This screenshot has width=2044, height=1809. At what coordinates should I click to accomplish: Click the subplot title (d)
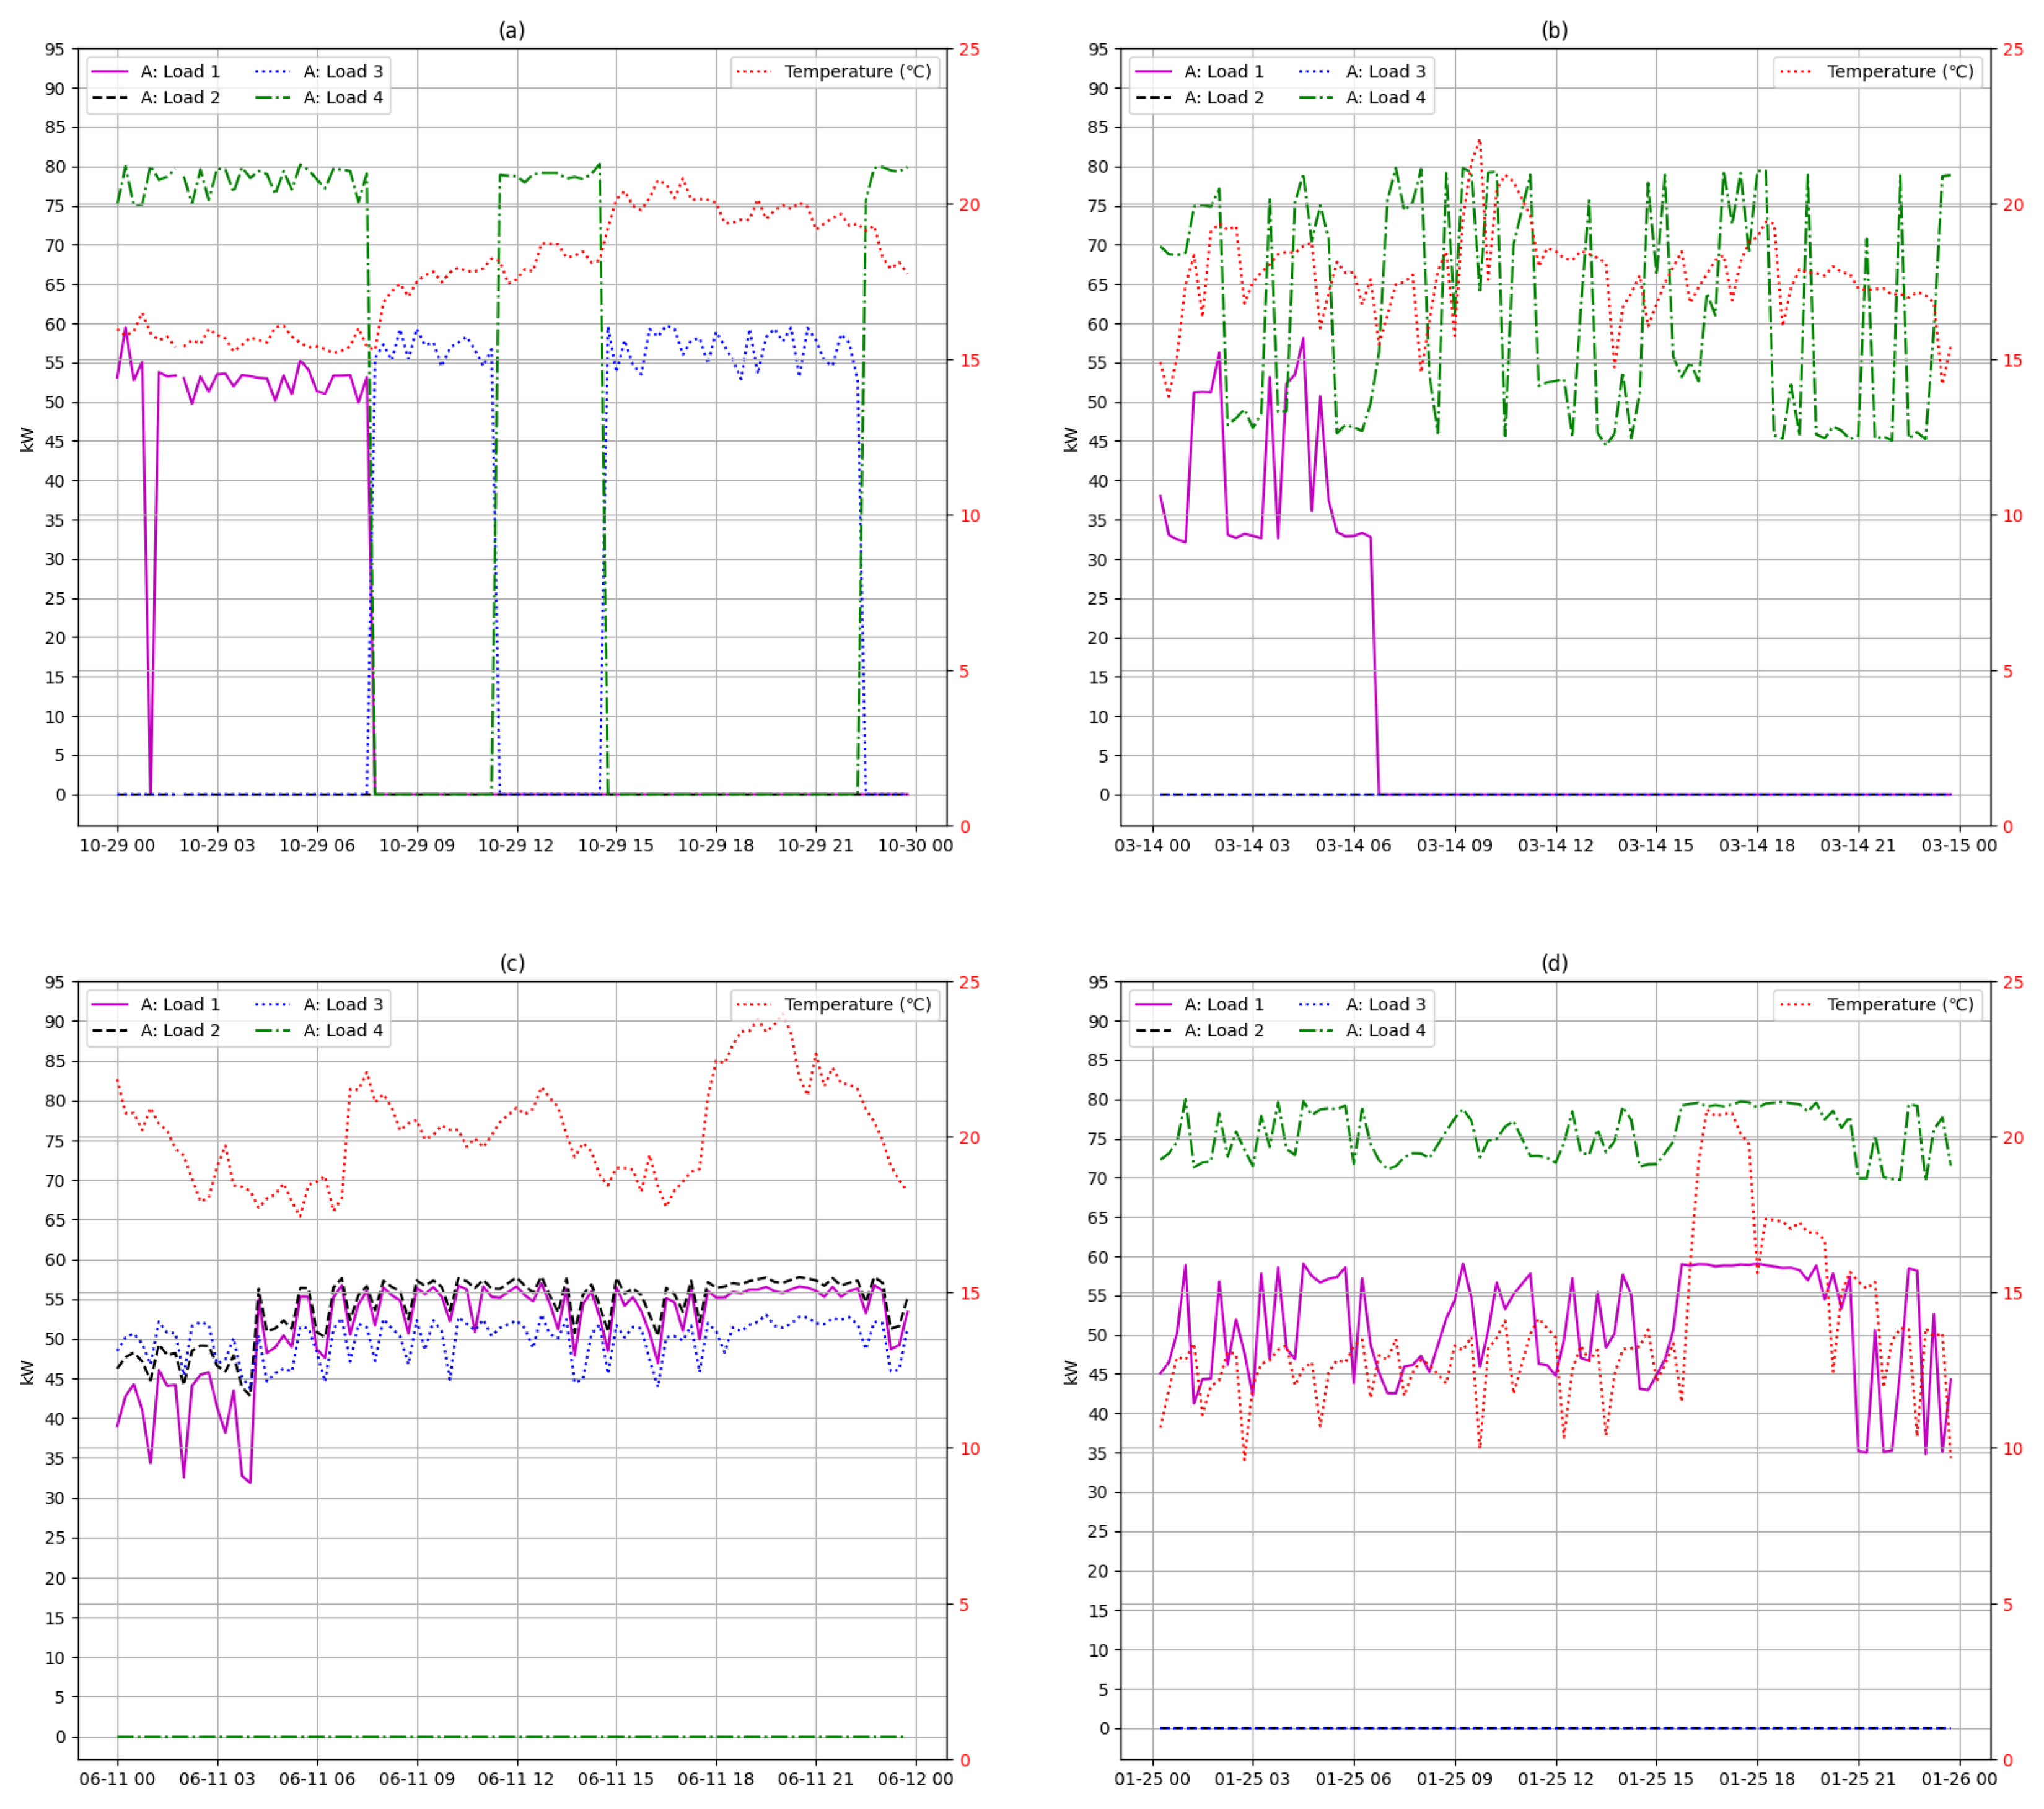[x=1554, y=964]
